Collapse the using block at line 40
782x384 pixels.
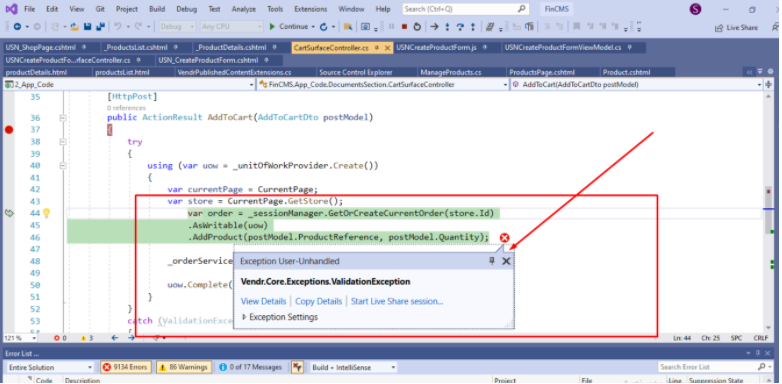point(63,166)
